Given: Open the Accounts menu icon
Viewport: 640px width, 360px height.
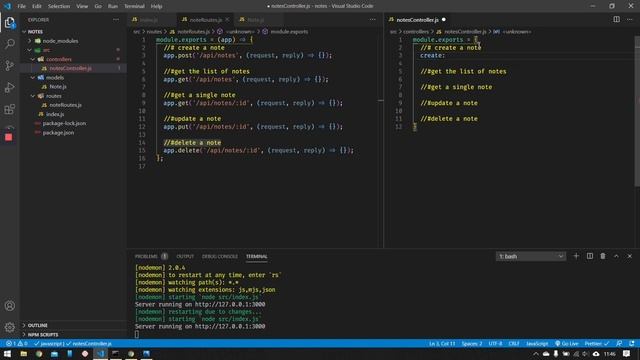Looking at the screenshot, I should (9, 306).
